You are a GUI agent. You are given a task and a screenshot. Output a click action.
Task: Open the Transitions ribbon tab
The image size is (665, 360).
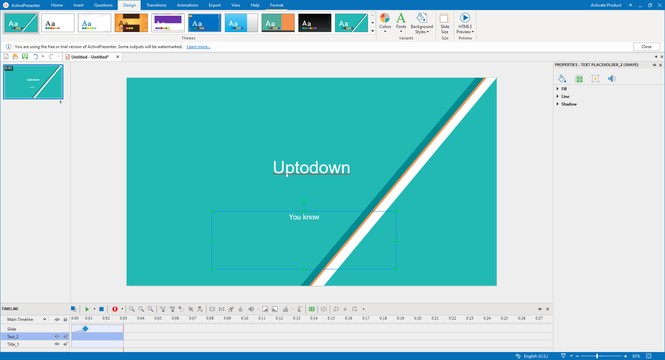[x=156, y=5]
